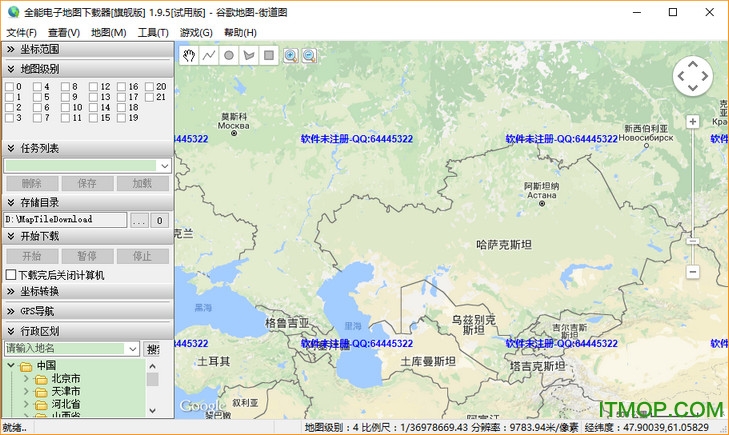
Task: Toggle 下载完后关闭计算机 checkbox
Action: click(x=11, y=275)
